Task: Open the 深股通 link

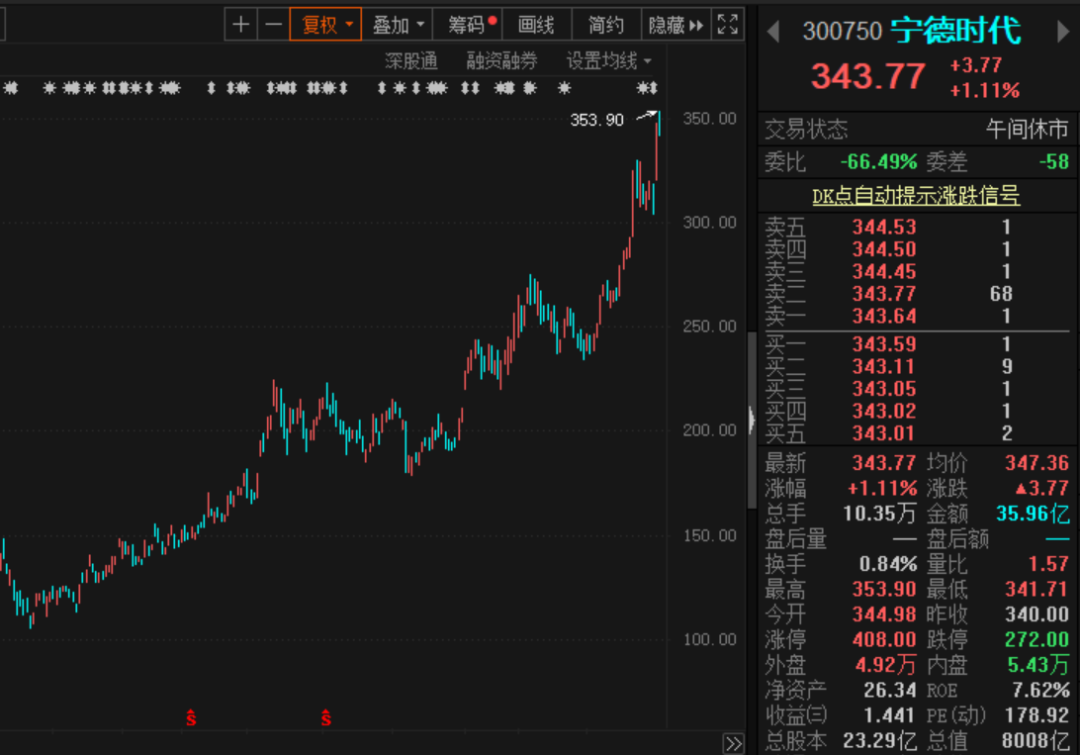Action: (x=411, y=61)
